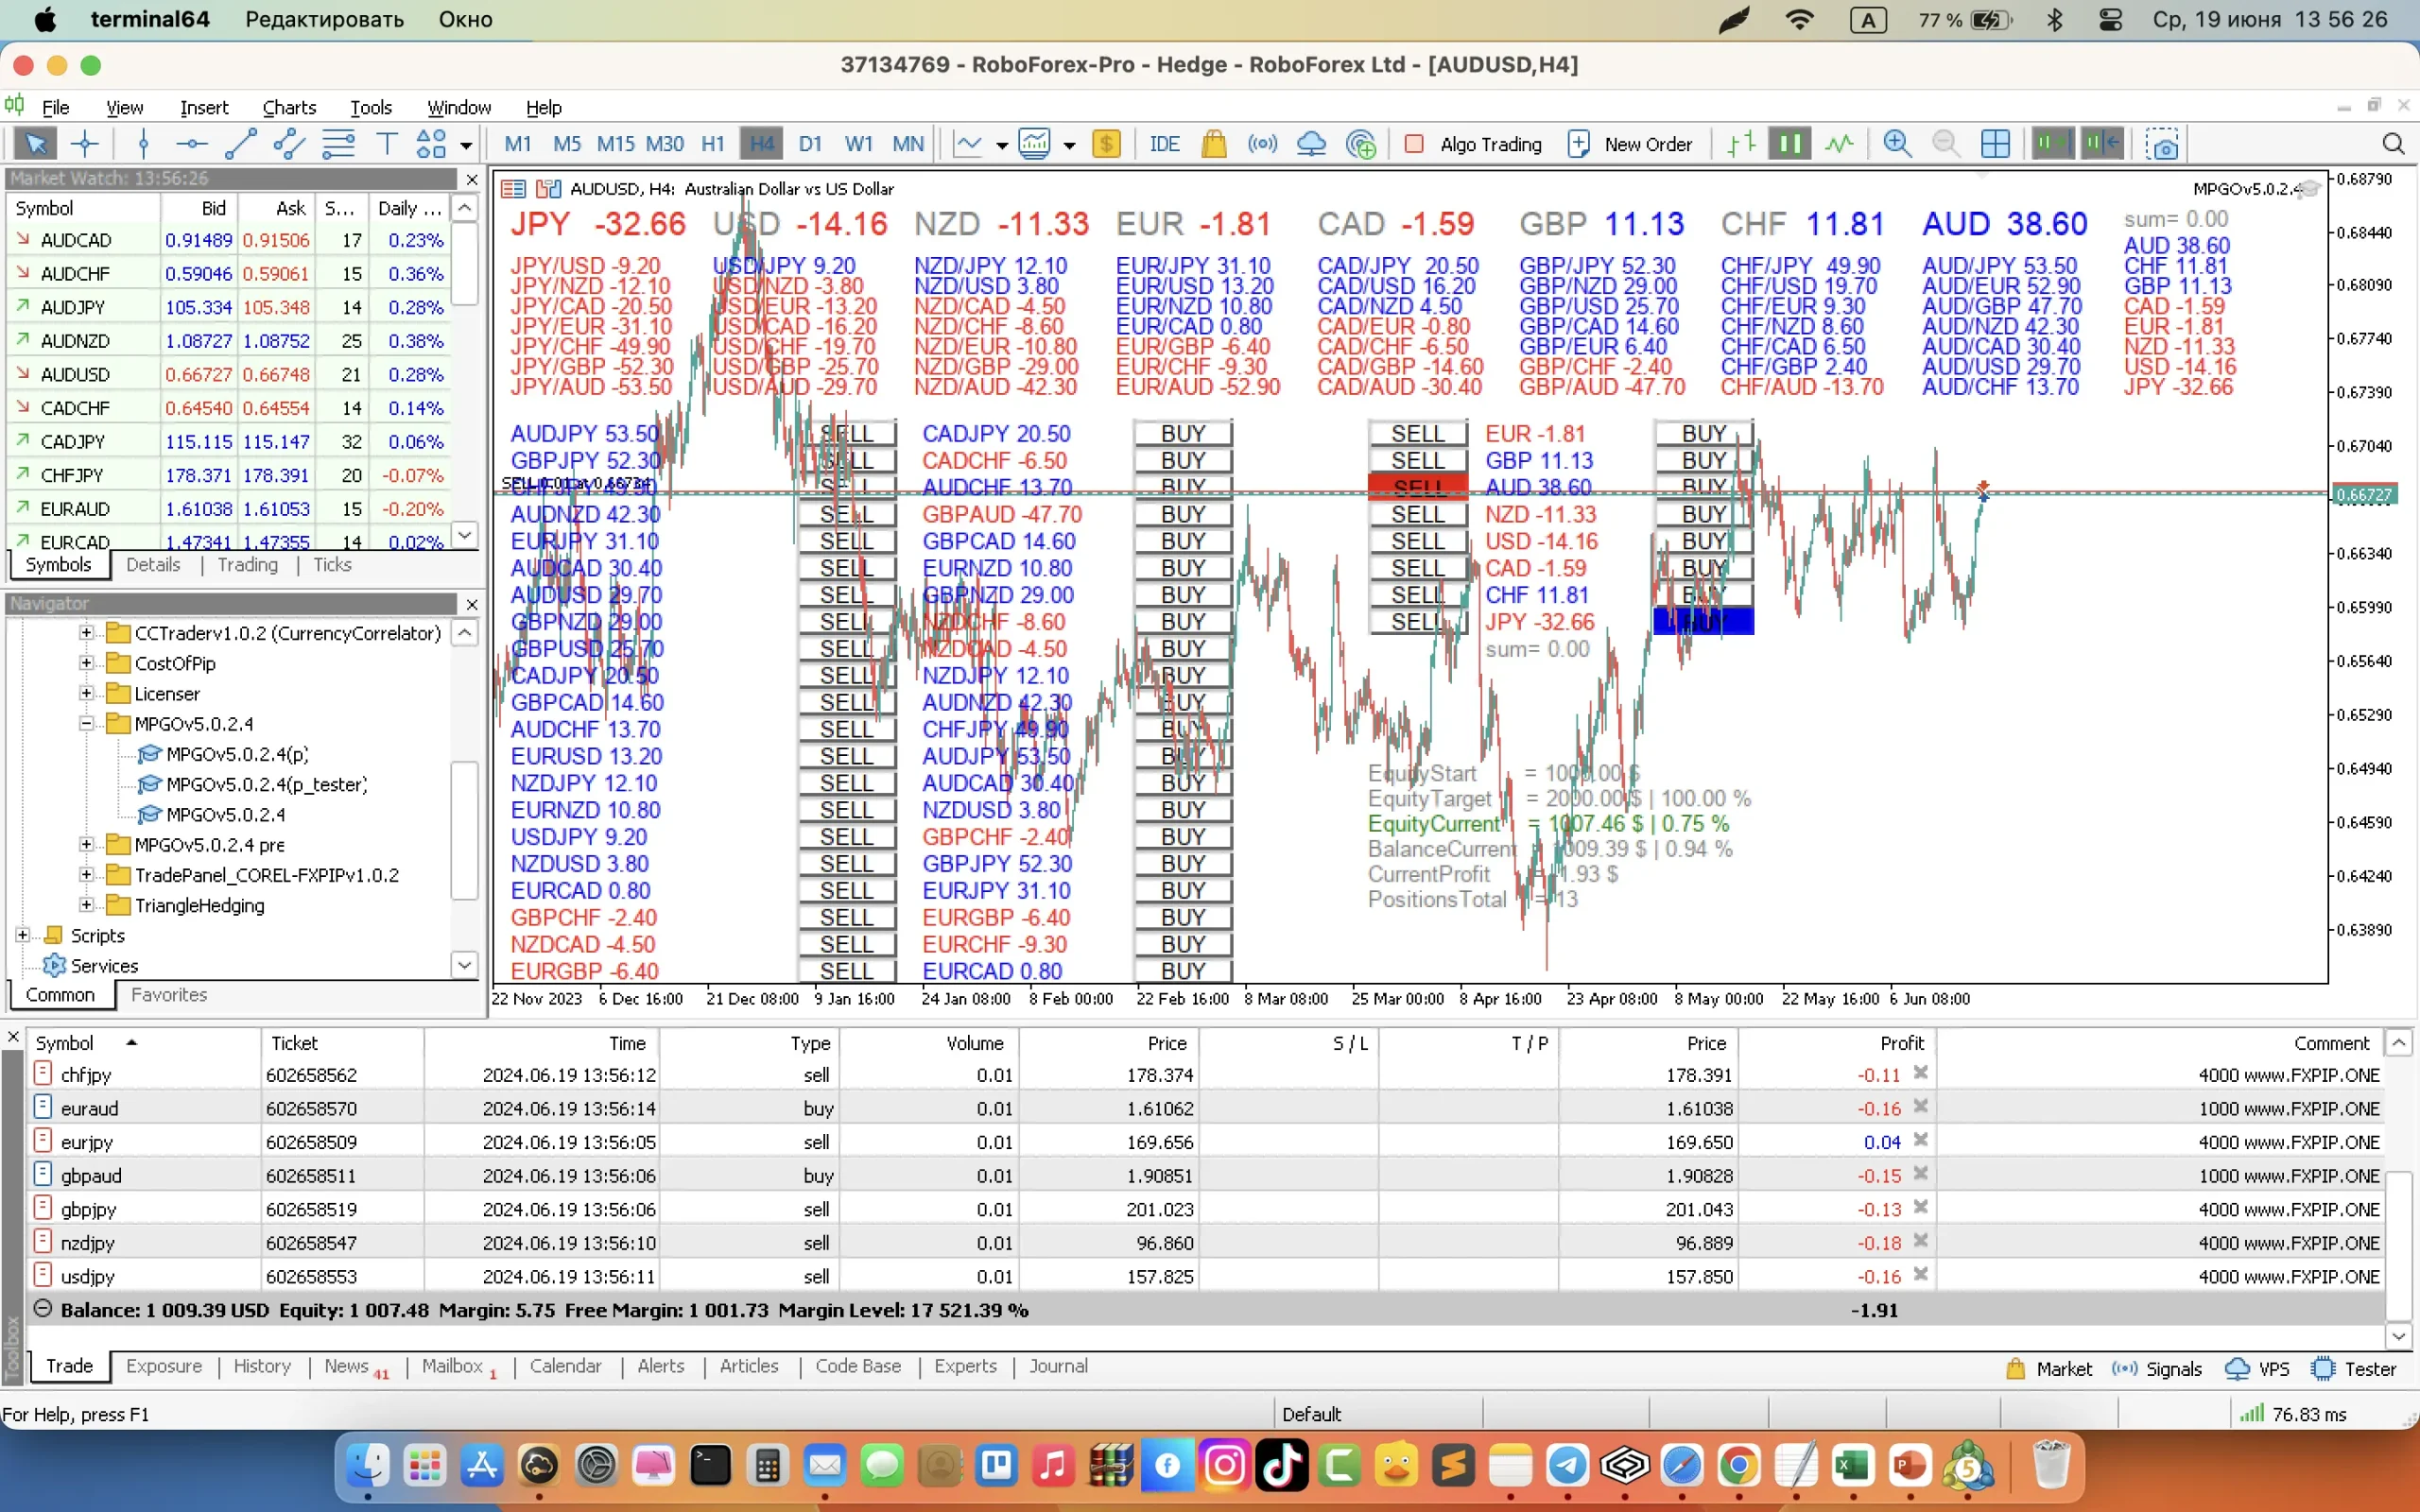The width and height of the screenshot is (2420, 1512).
Task: Click the SELL button beside AUD 38.60
Action: [x=1417, y=487]
